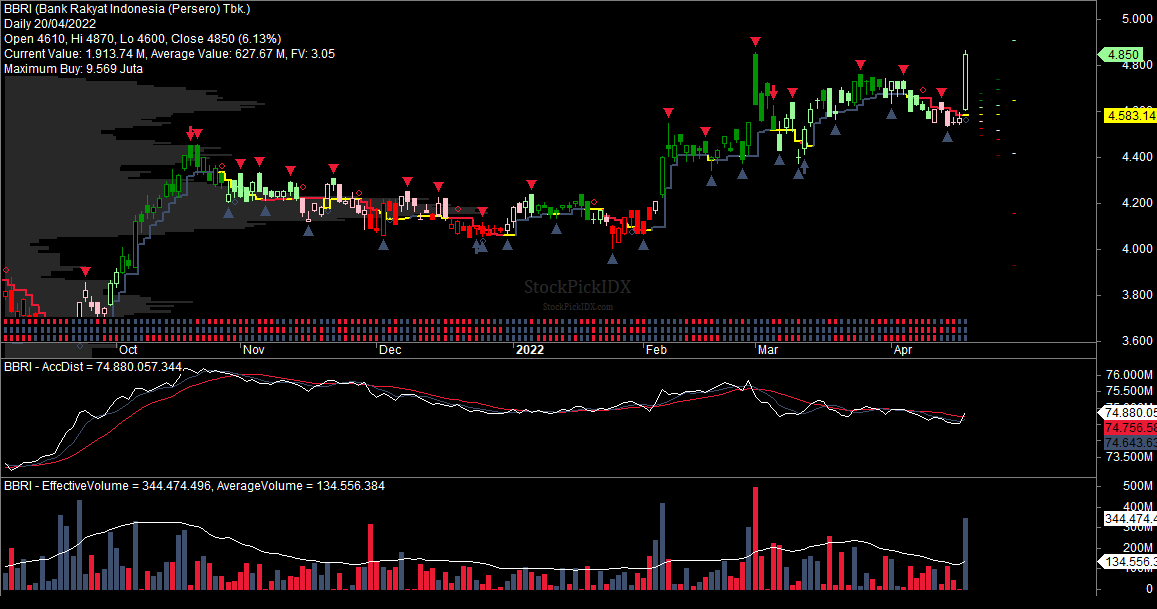This screenshot has height=609, width=1157.
Task: Click the Apr label on the time axis
Action: 902,350
